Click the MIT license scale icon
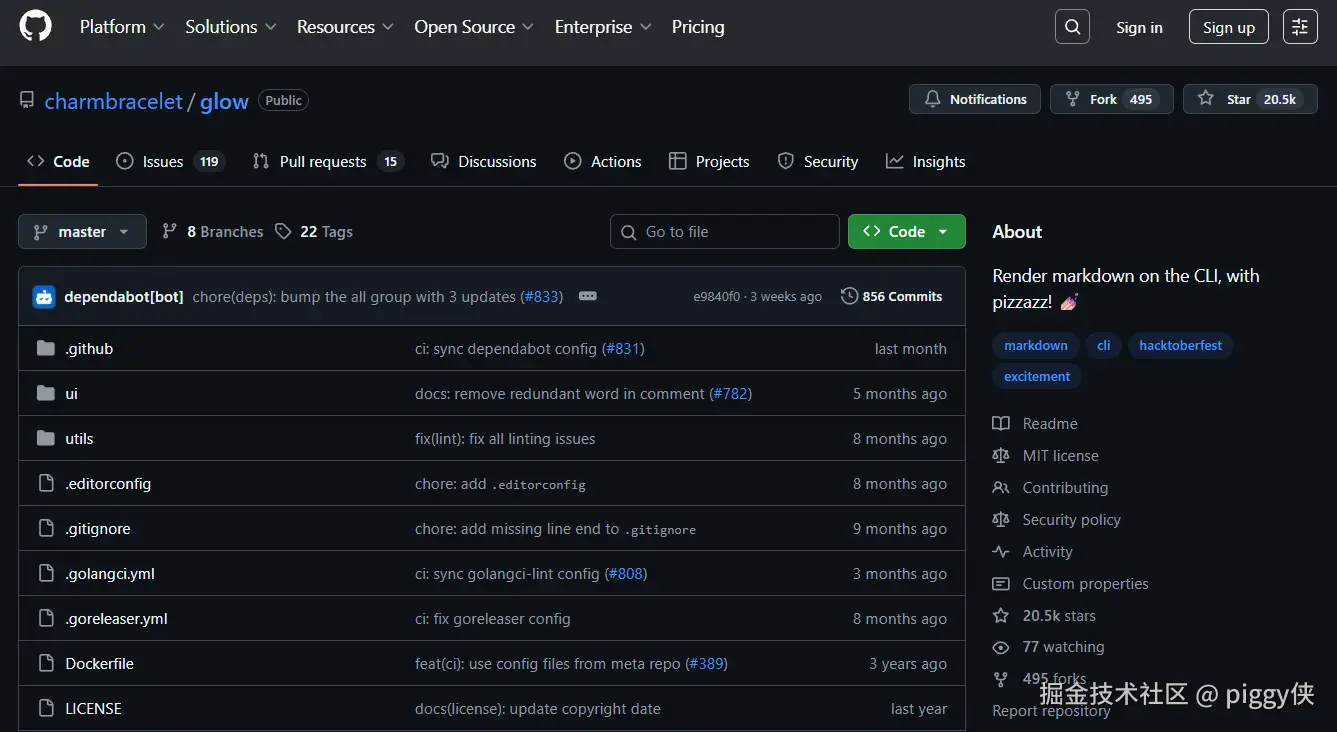Image resolution: width=1337 pixels, height=732 pixels. (1001, 456)
